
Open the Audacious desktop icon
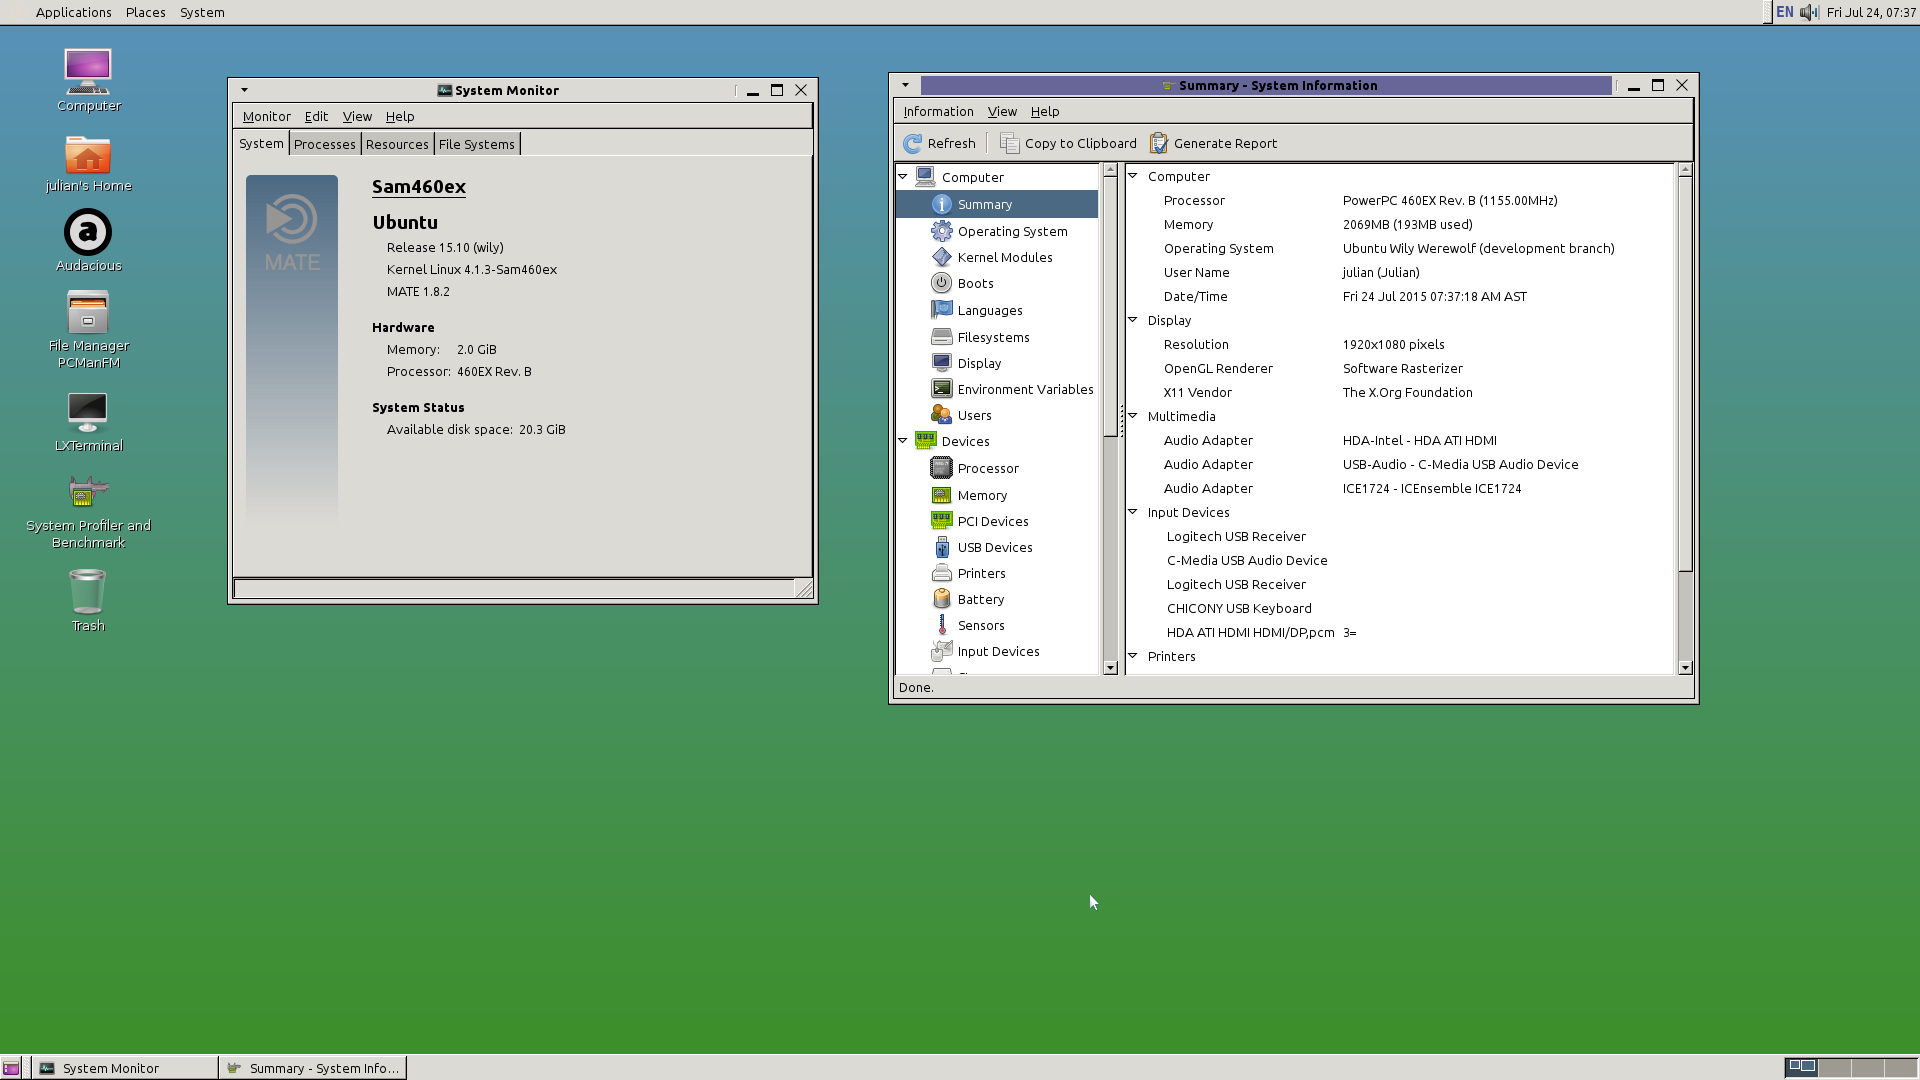click(x=88, y=233)
